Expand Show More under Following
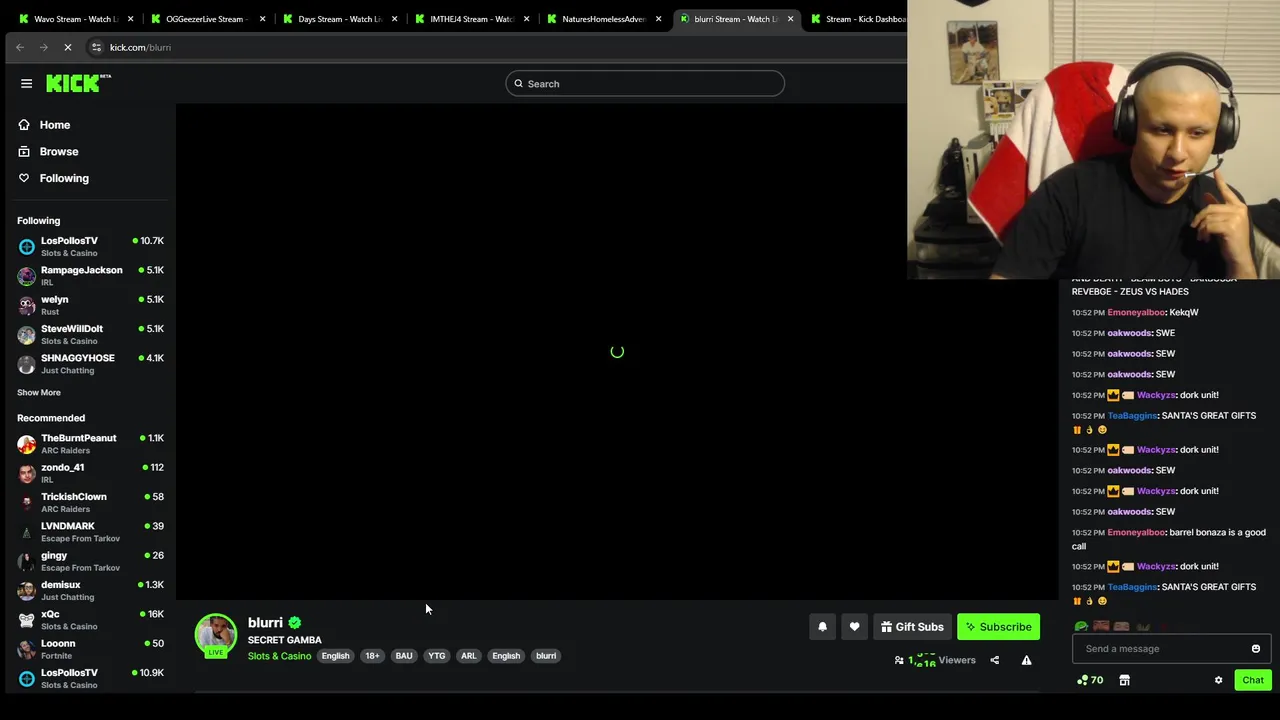1280x720 pixels. (39, 393)
